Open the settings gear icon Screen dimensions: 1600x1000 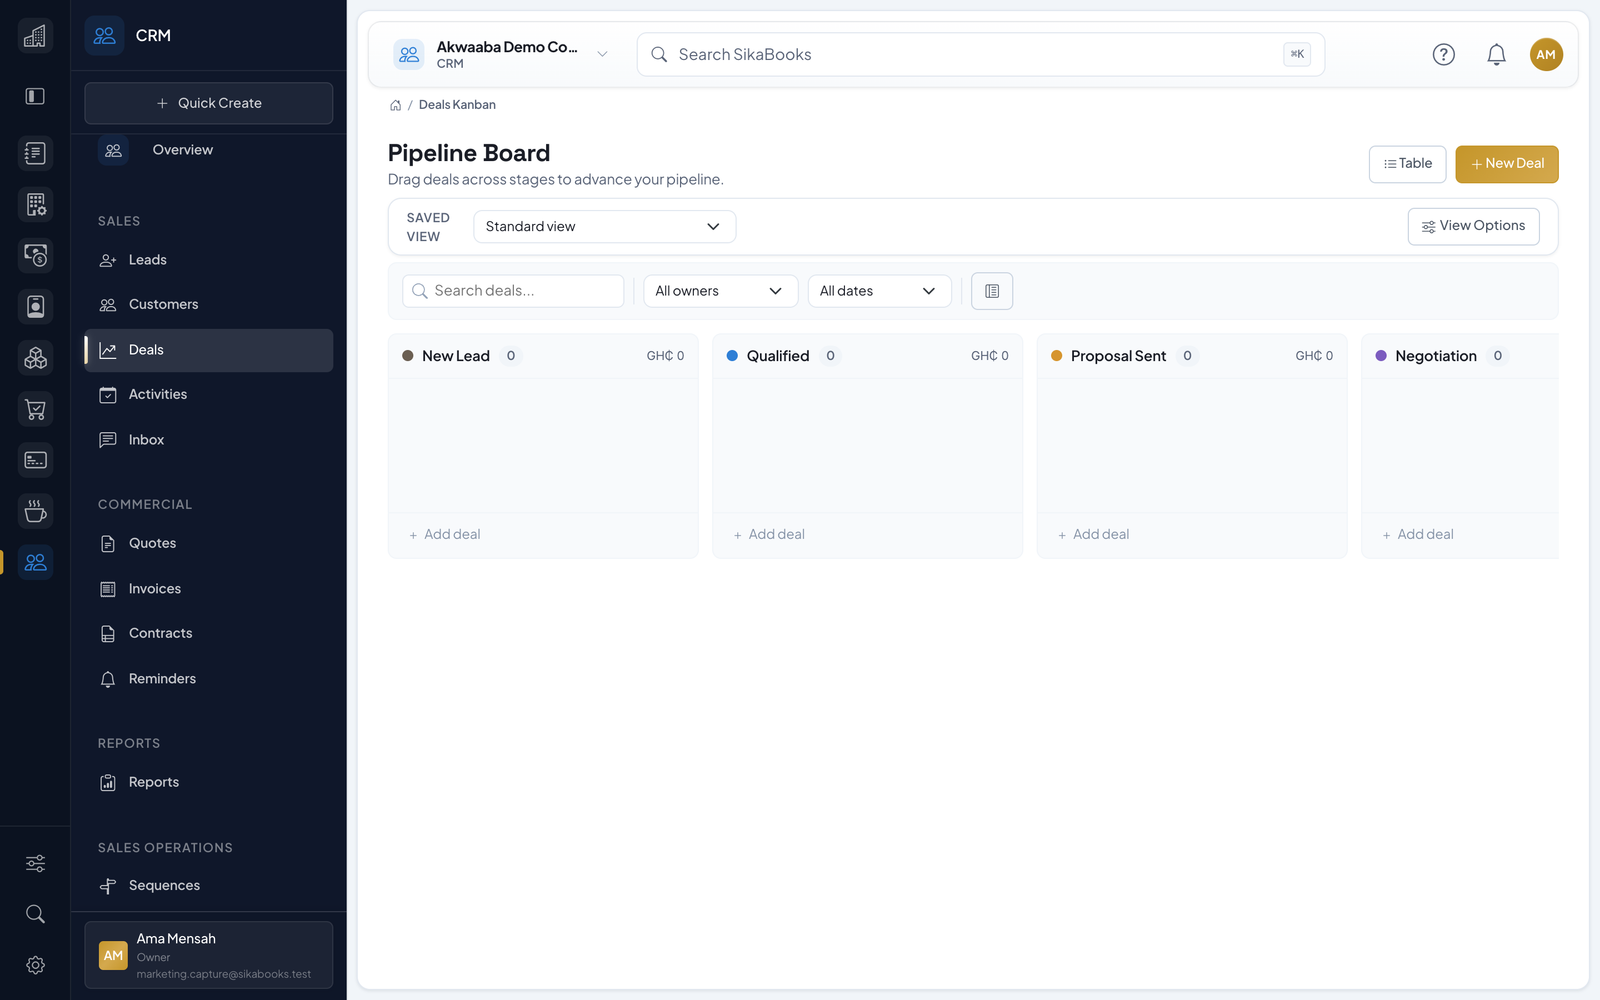tap(35, 965)
